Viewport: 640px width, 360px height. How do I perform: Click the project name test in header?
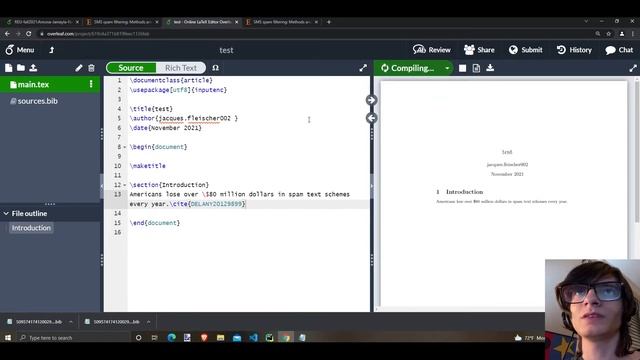pyautogui.click(x=226, y=50)
